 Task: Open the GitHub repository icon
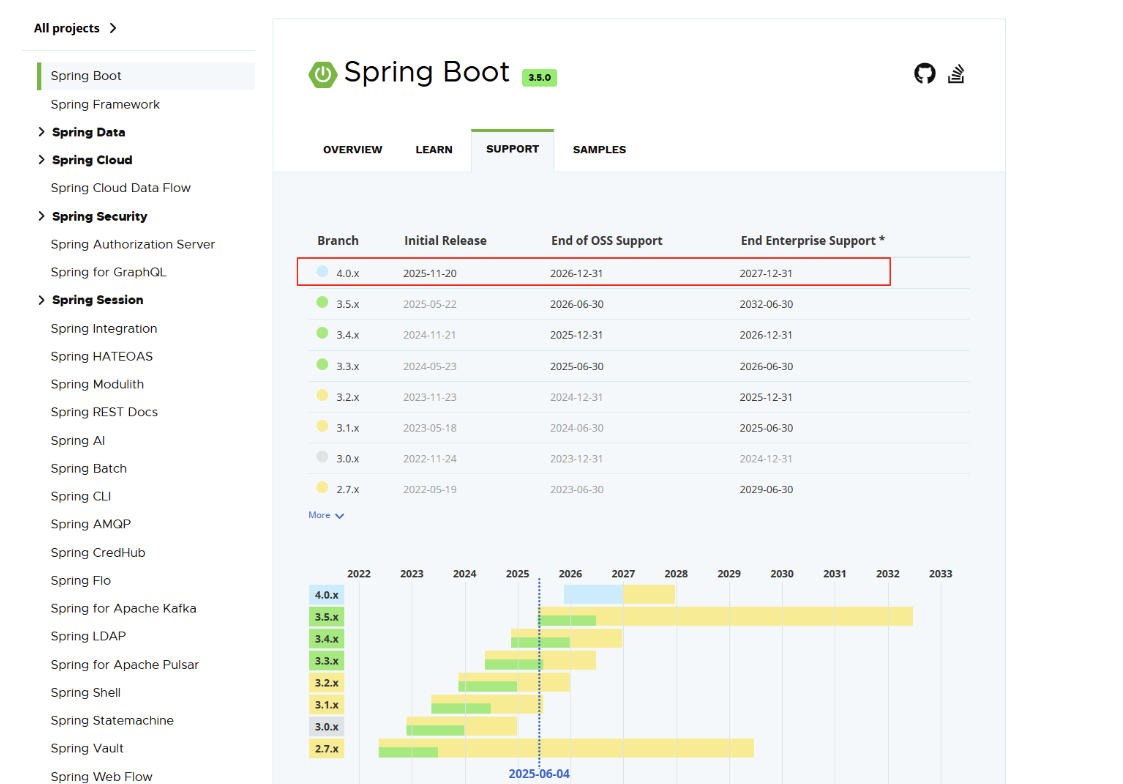(x=925, y=73)
